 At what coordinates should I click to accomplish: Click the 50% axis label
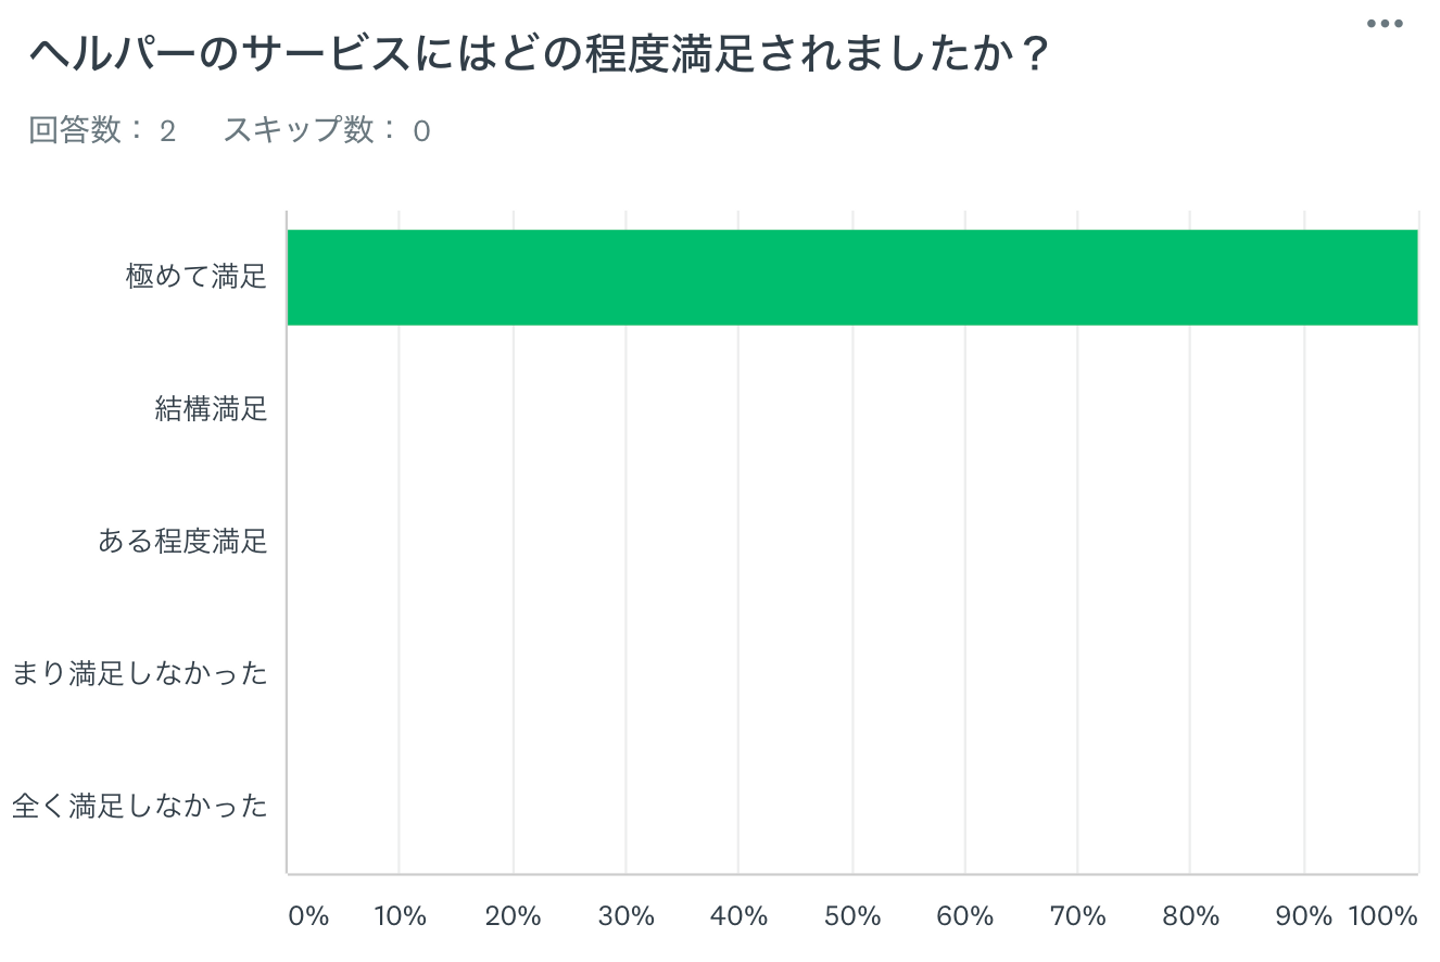pos(852,916)
